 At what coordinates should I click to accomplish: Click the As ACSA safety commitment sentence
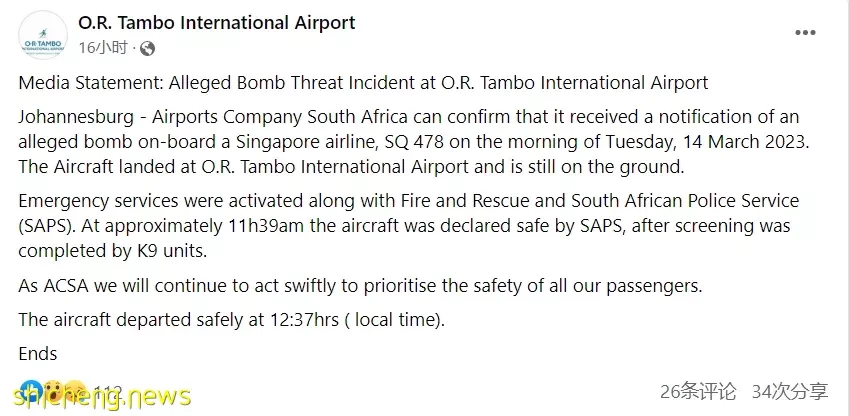tap(360, 285)
